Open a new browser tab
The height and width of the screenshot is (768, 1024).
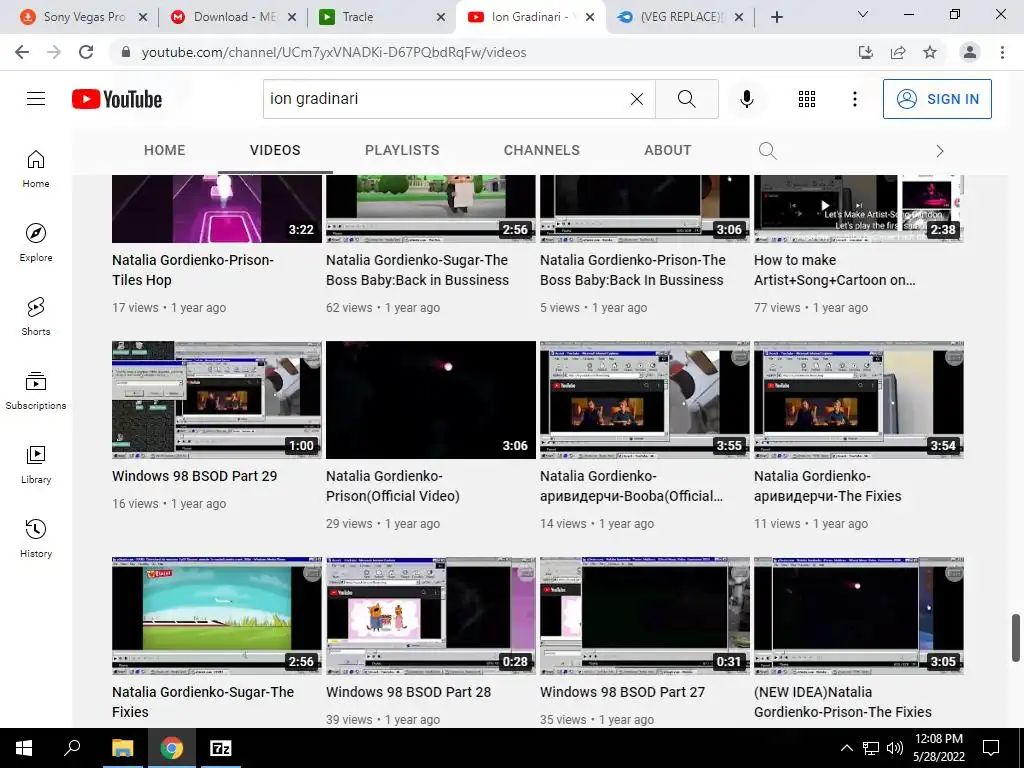(x=776, y=17)
